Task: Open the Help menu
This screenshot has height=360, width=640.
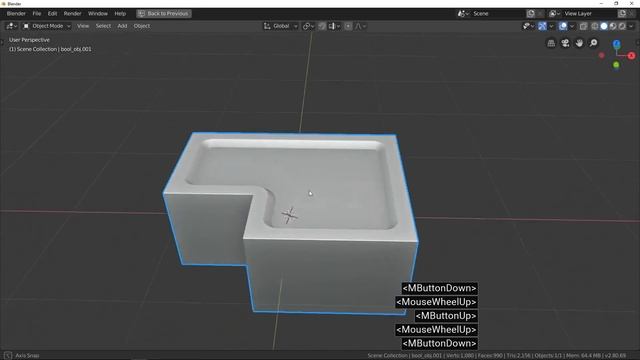Action: coord(120,13)
